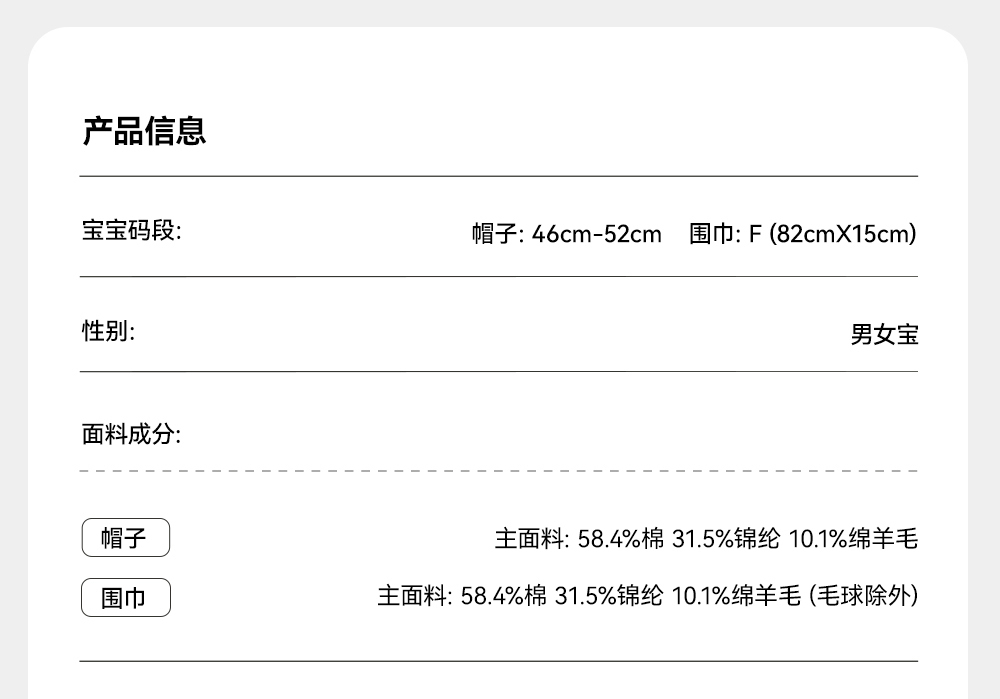Select 31.5%锦纶 in the scarf fabric row

608,597
